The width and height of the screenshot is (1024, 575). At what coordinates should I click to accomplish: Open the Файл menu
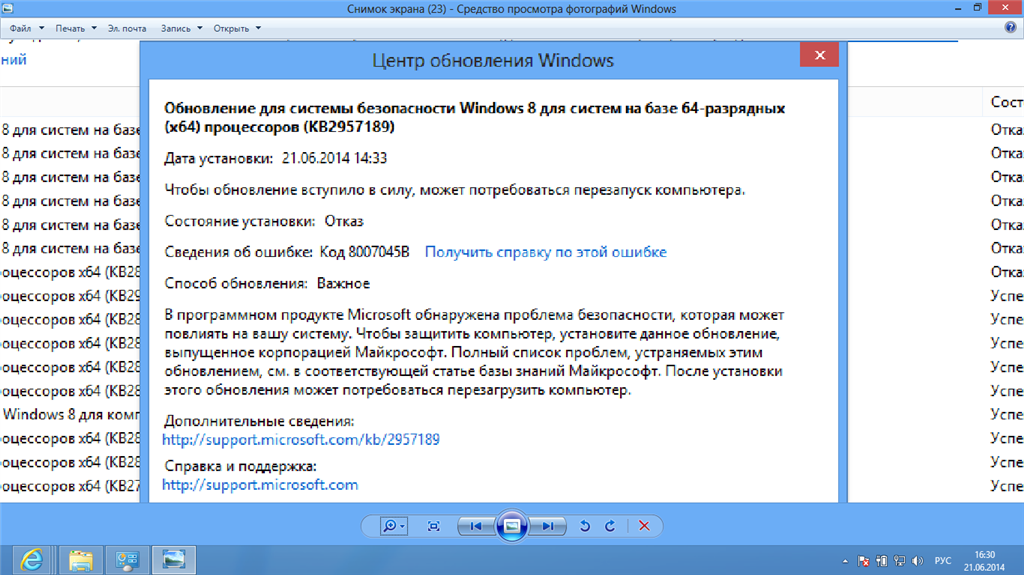click(26, 28)
